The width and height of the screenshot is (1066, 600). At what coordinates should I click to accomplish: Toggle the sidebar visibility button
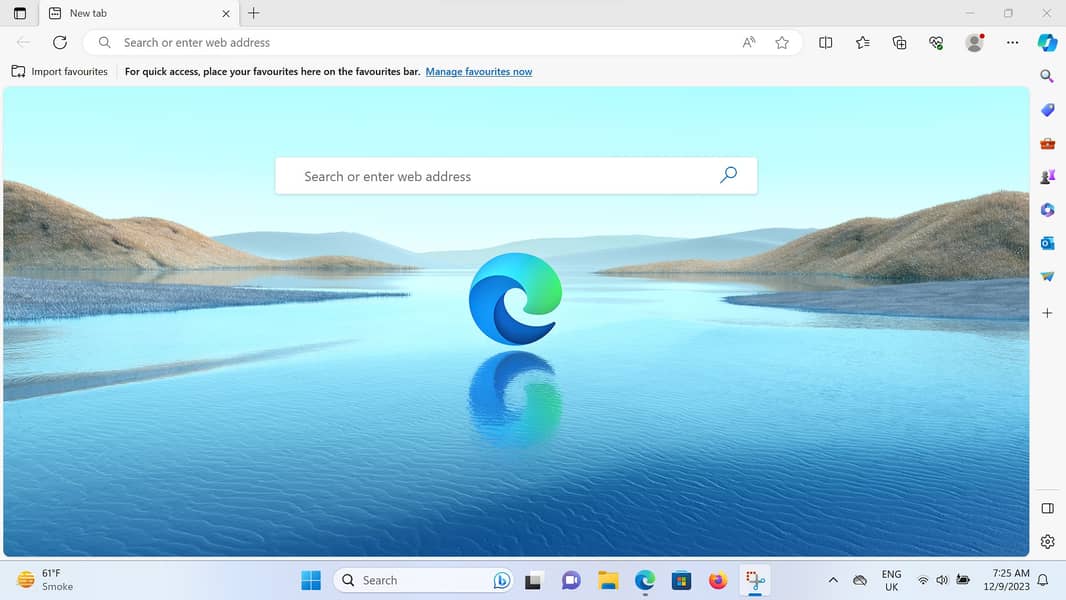click(x=1047, y=508)
